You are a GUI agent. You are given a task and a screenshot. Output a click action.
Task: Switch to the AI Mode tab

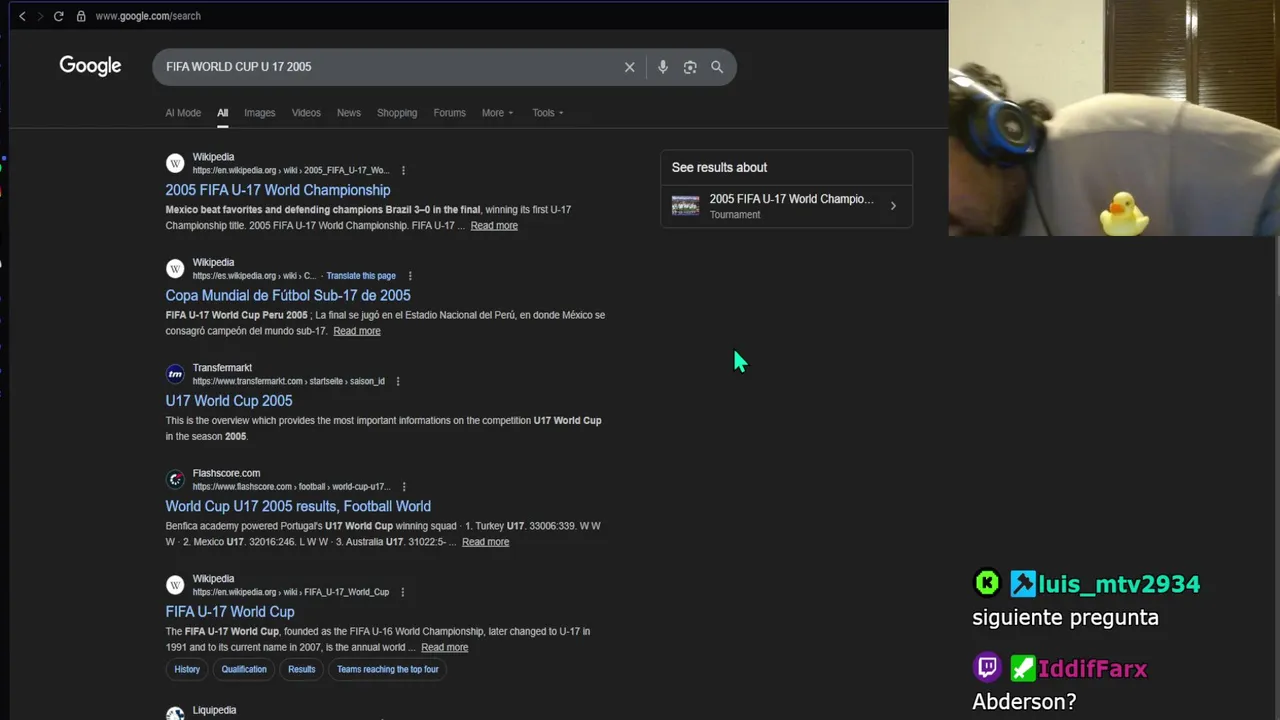click(183, 113)
